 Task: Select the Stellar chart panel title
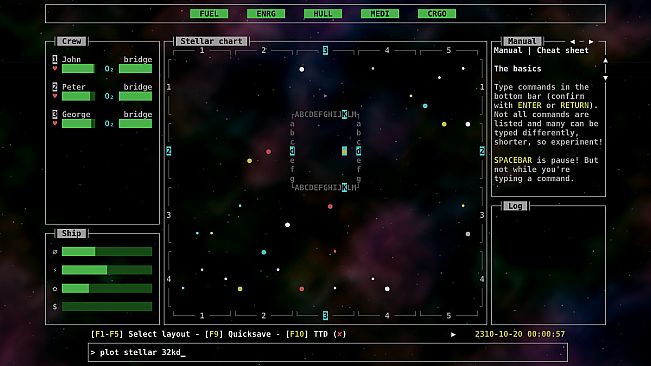[x=211, y=41]
